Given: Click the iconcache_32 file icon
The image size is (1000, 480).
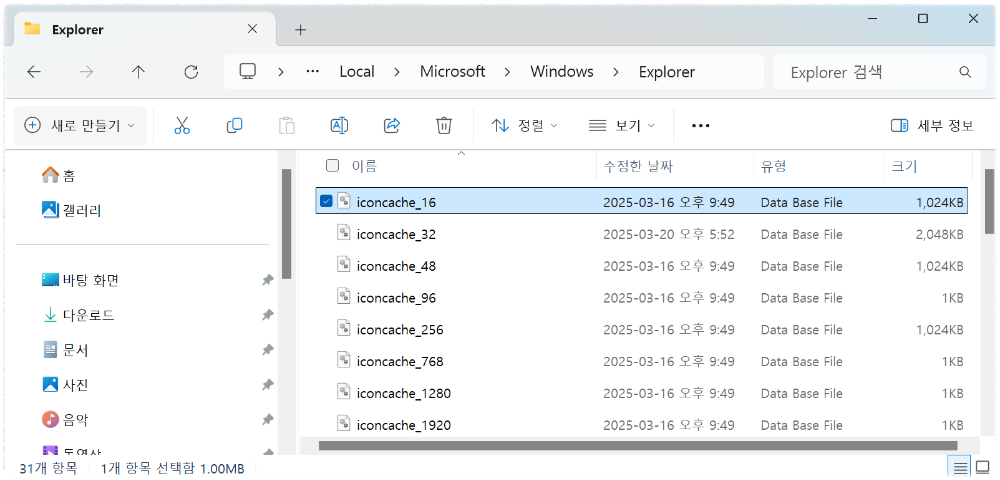Looking at the screenshot, I should pos(344,233).
